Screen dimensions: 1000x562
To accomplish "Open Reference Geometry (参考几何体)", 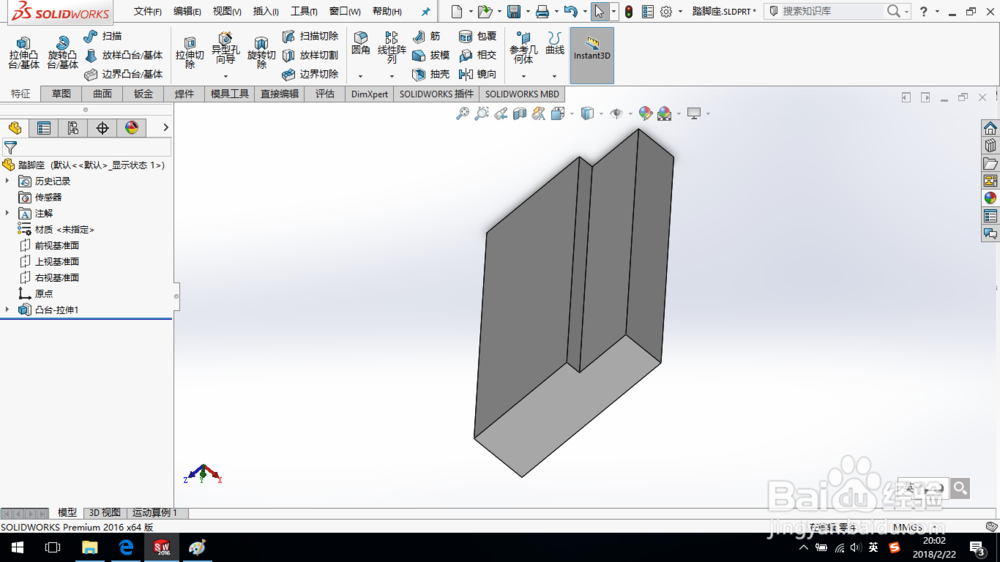I will 523,47.
